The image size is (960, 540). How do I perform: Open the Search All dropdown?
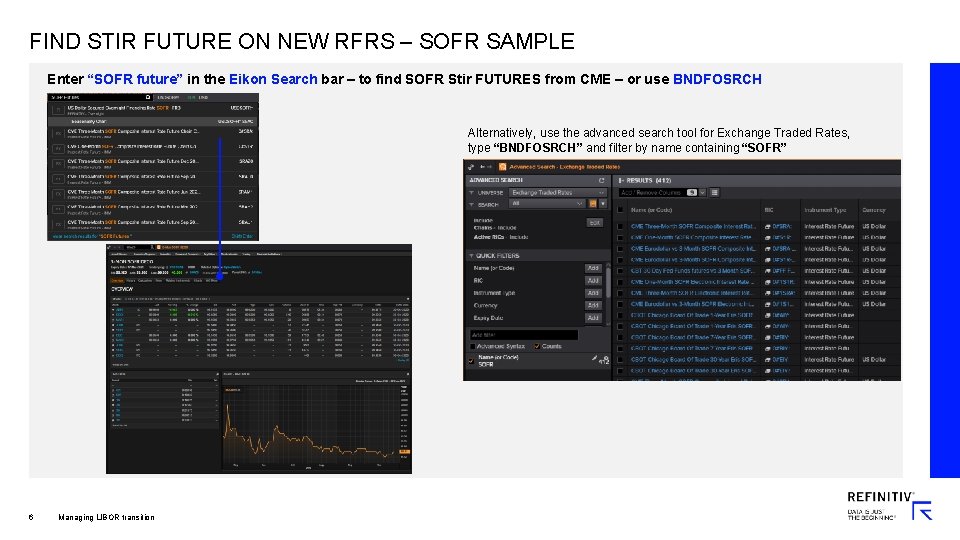[547, 204]
